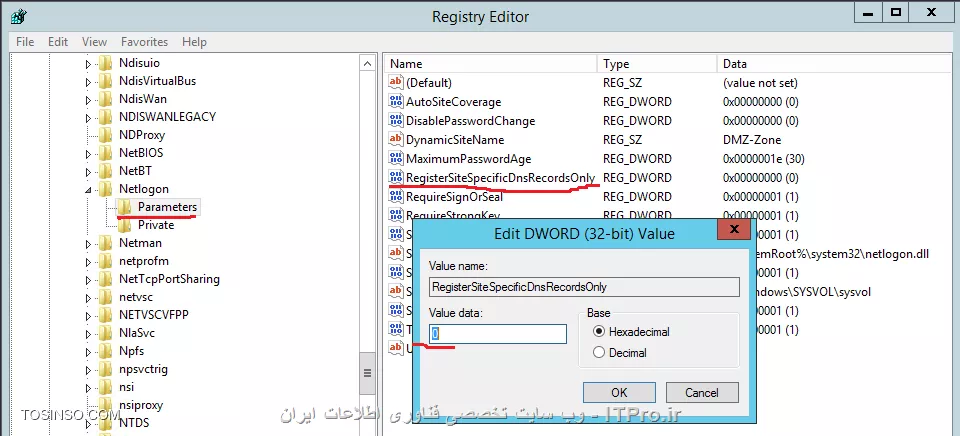Viewport: 960px width, 436px height.
Task: Expand the NdisVirtualBus tree node arrow
Action: point(88,81)
